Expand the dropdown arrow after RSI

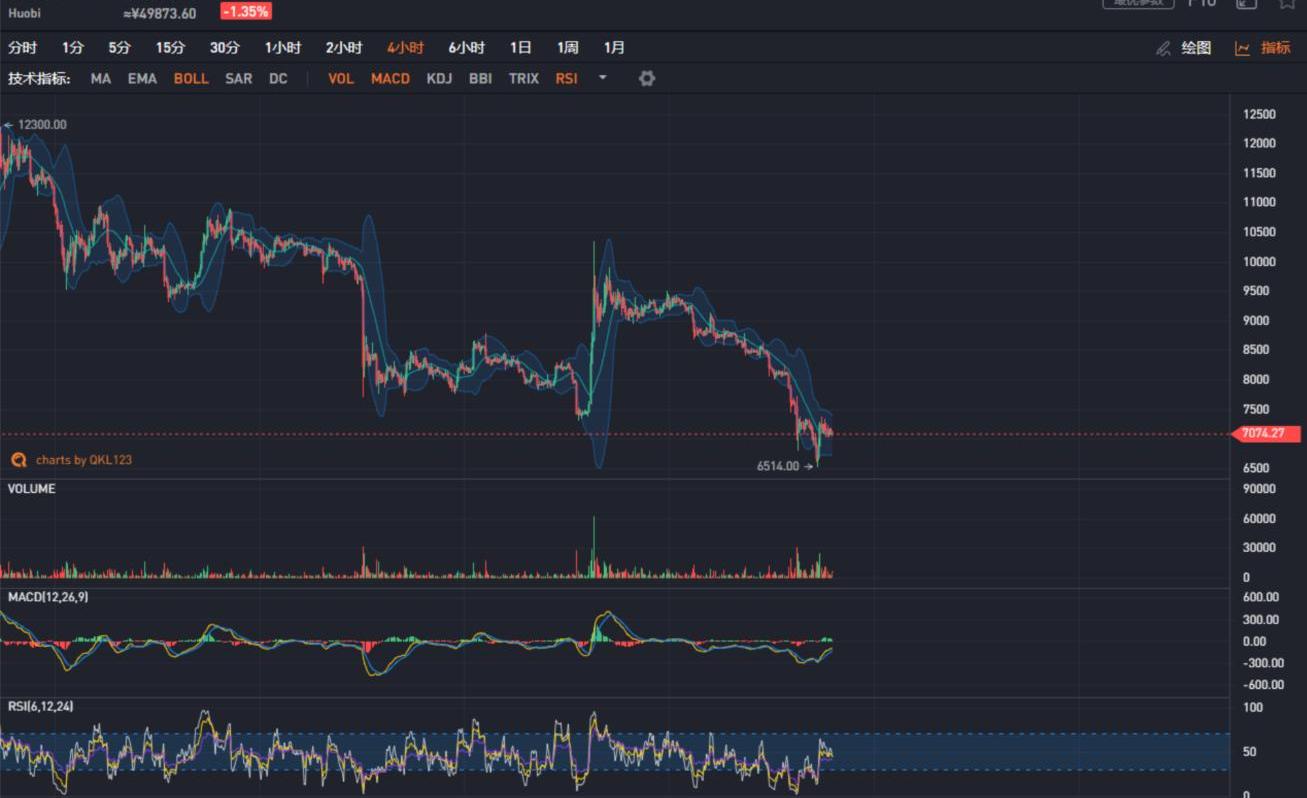click(602, 77)
